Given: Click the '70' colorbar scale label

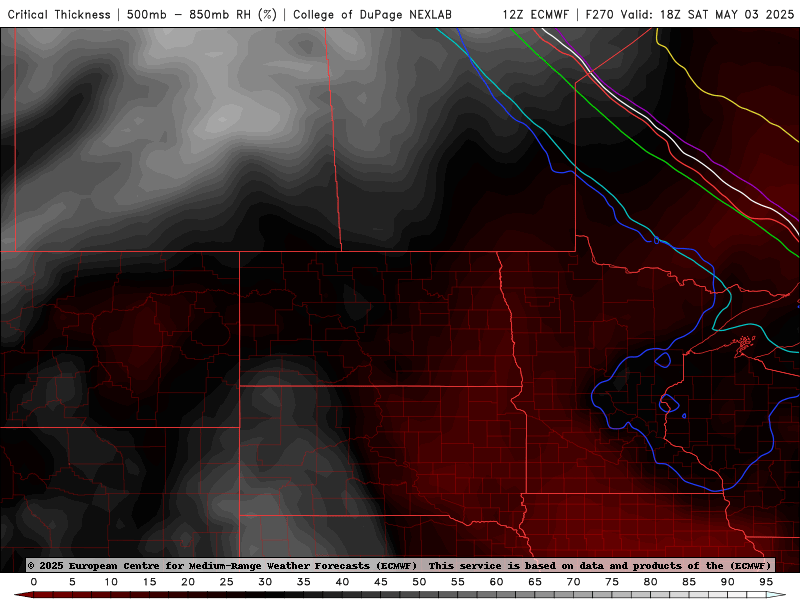Looking at the screenshot, I should coord(573,582).
